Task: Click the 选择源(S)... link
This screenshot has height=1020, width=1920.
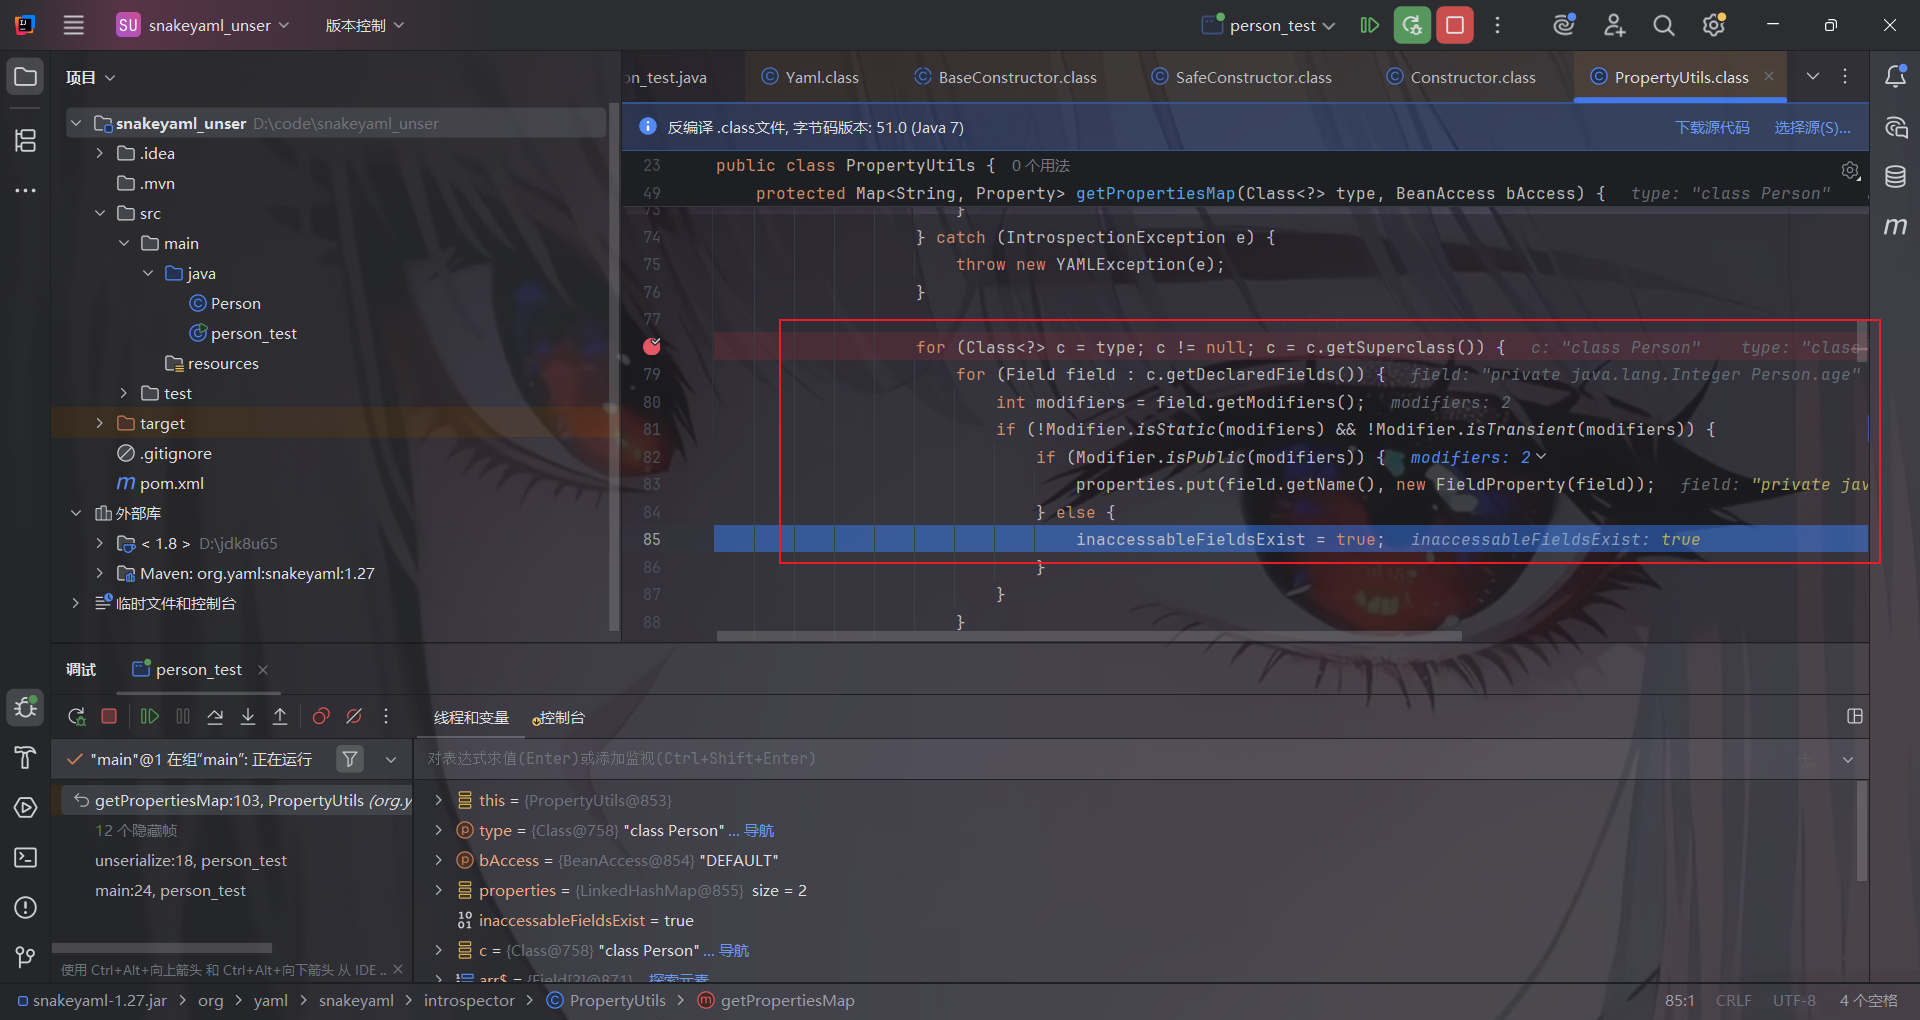Action: click(1812, 127)
